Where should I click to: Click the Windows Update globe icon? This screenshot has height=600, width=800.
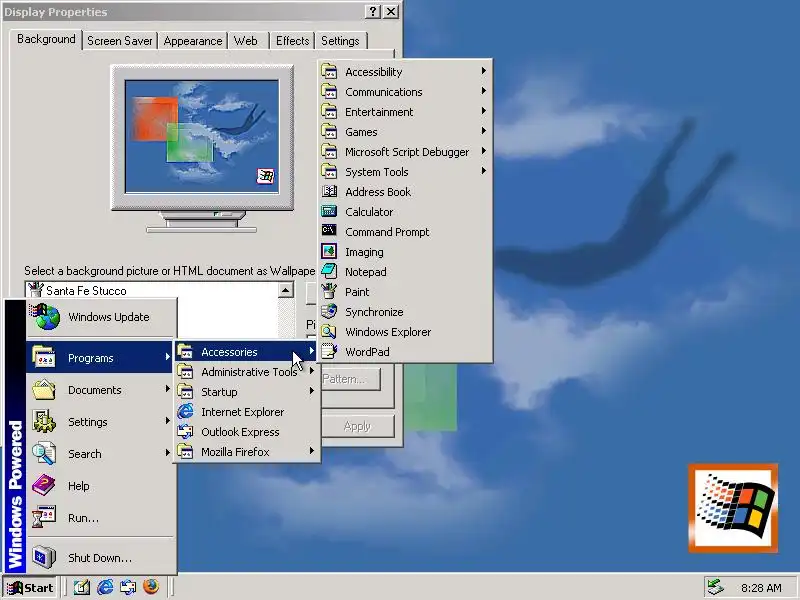pyautogui.click(x=45, y=316)
